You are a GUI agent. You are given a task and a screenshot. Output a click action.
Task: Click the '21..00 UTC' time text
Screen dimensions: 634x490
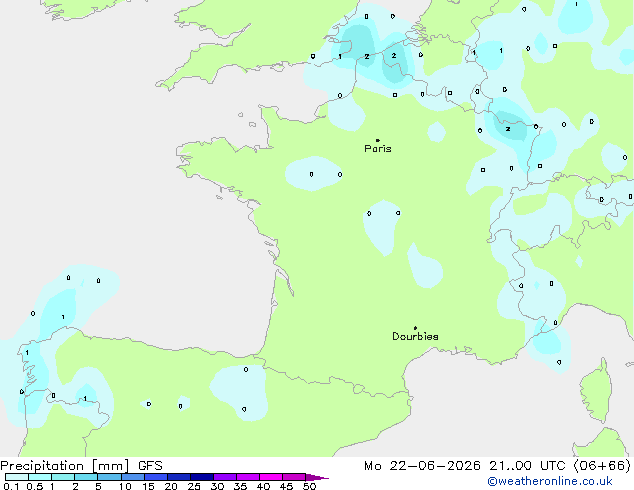(527, 466)
